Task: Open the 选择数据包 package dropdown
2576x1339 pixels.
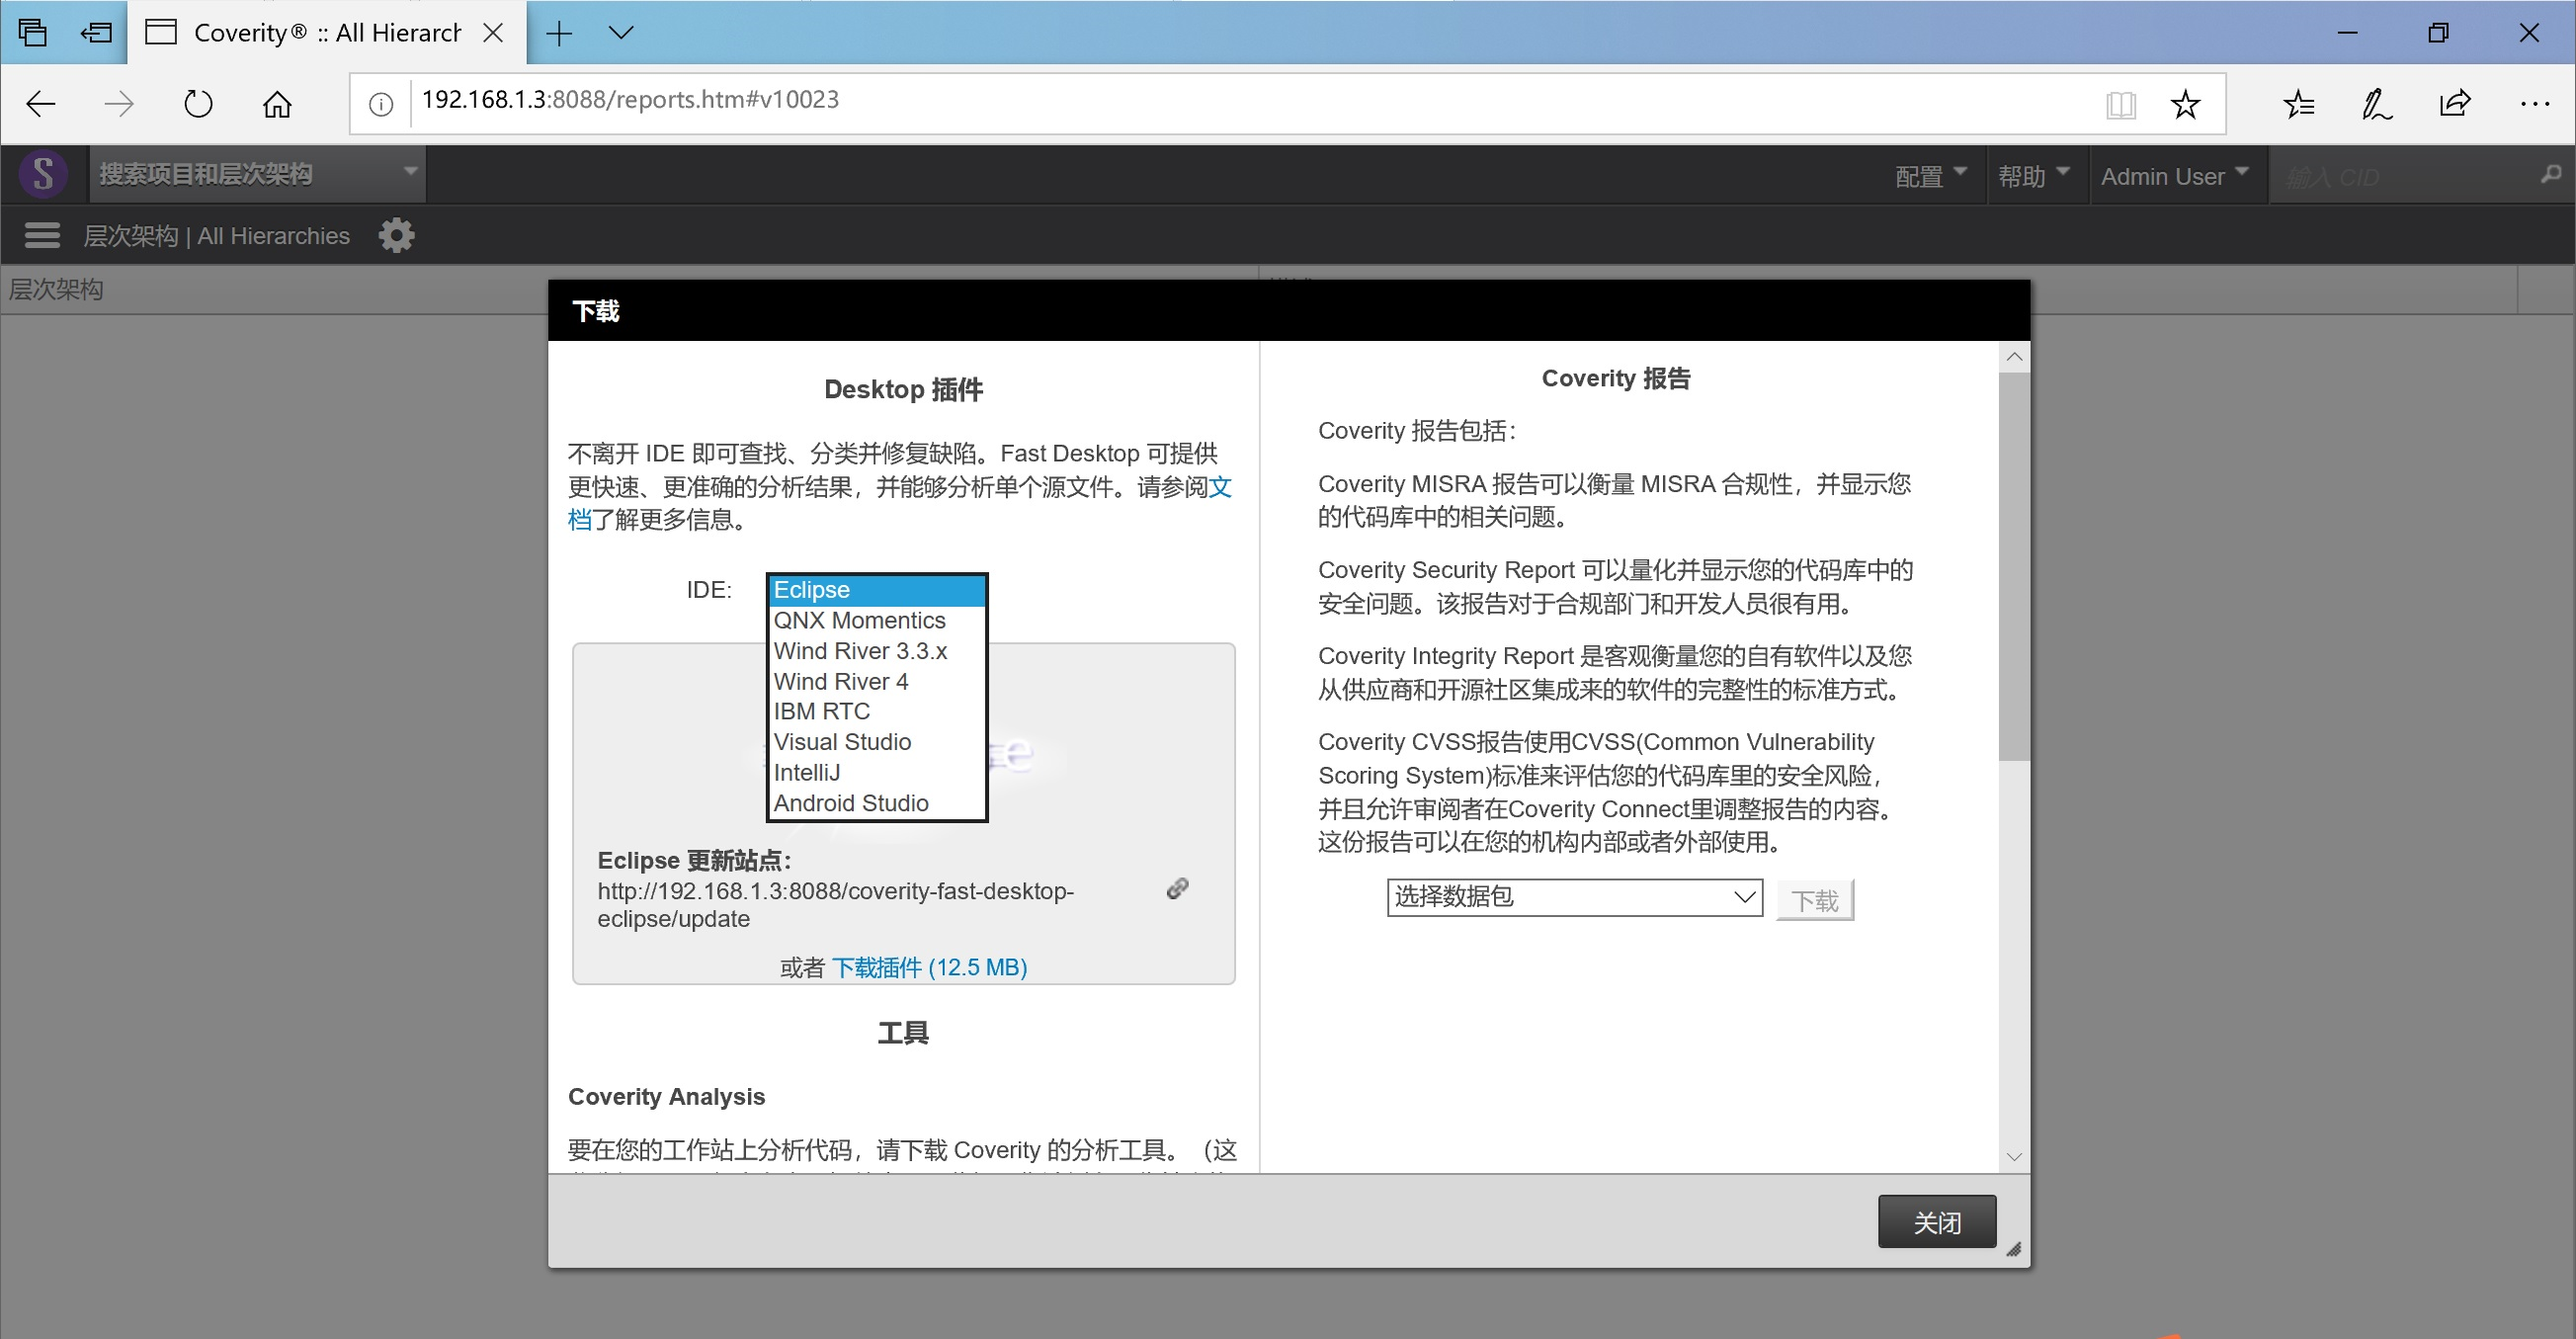Action: [1572, 897]
